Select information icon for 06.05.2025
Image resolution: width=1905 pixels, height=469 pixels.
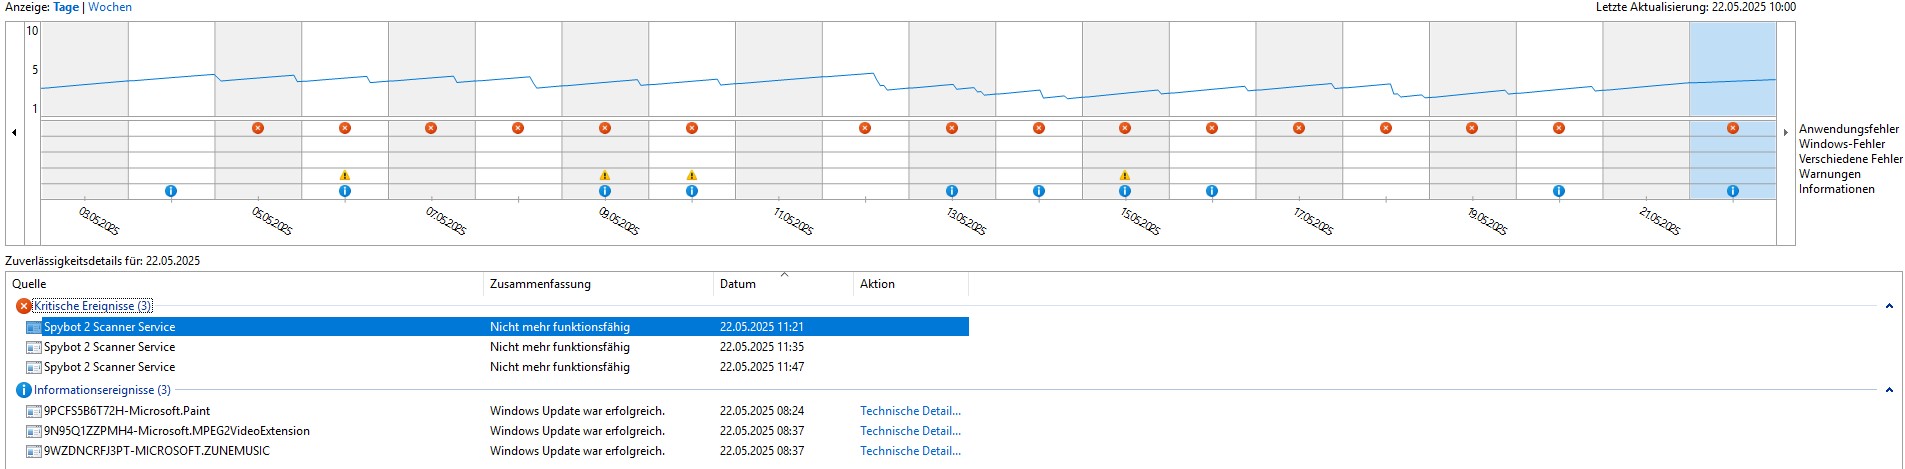pyautogui.click(x=345, y=191)
